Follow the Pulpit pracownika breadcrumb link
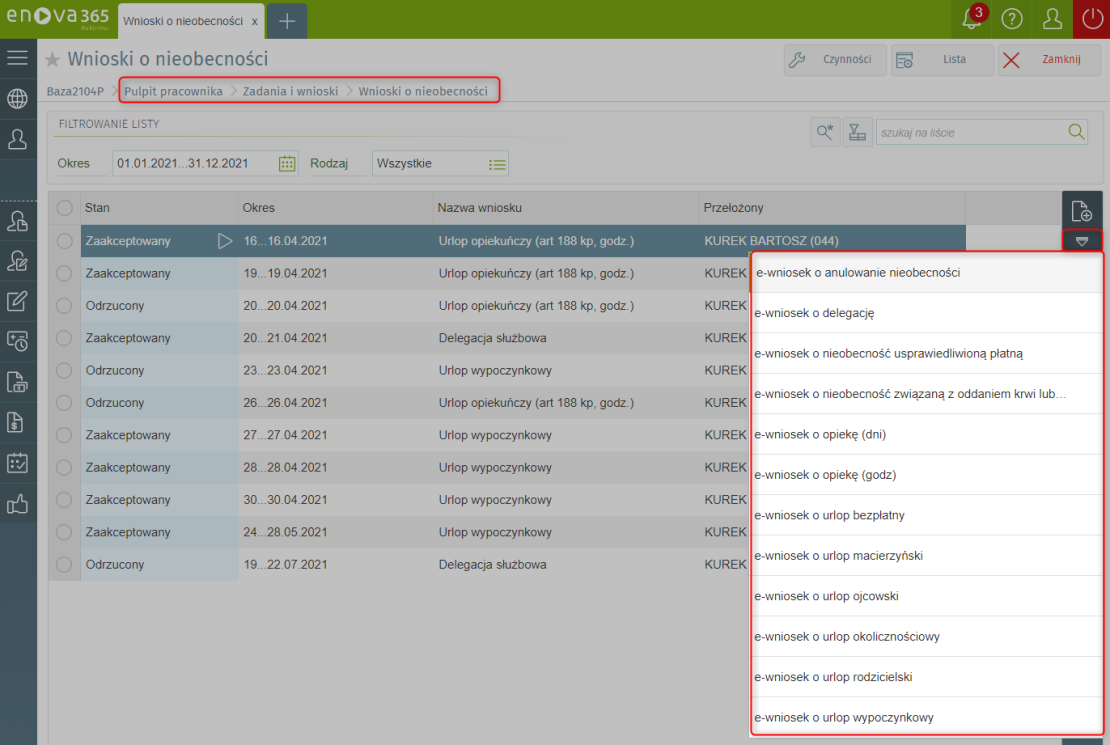 coord(173,91)
